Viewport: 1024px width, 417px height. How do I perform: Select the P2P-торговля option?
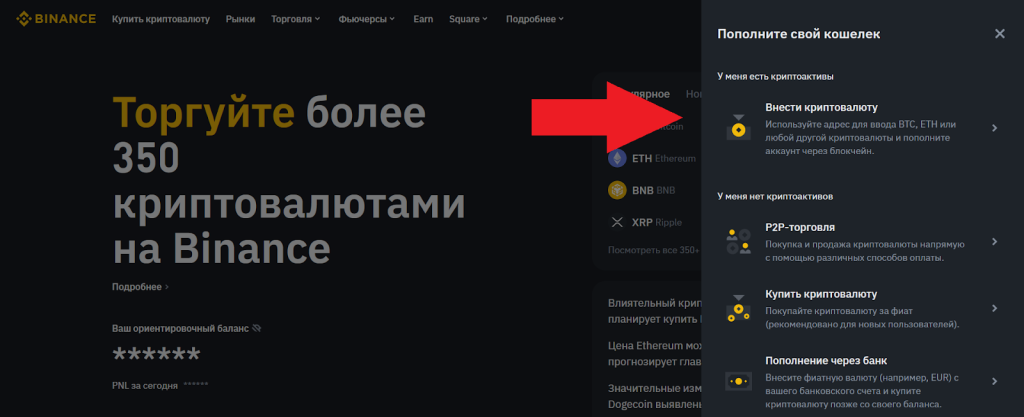[x=800, y=227]
